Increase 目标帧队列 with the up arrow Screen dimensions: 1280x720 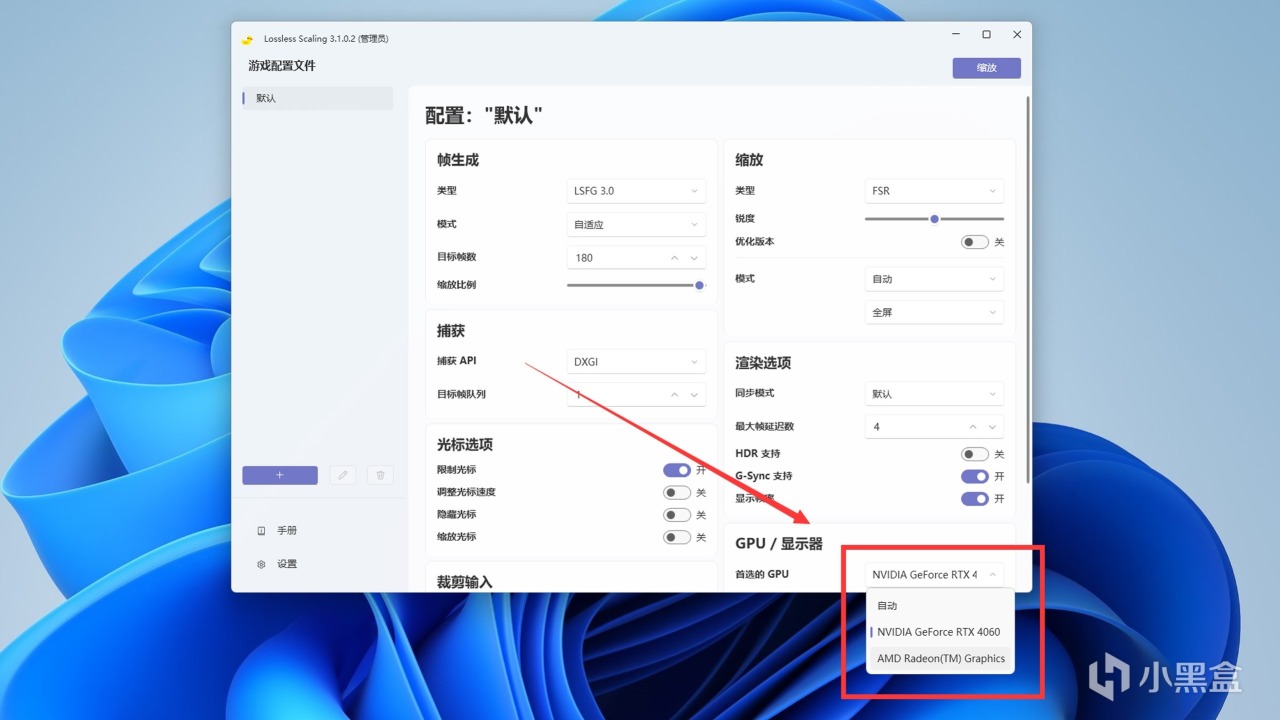[x=675, y=394]
